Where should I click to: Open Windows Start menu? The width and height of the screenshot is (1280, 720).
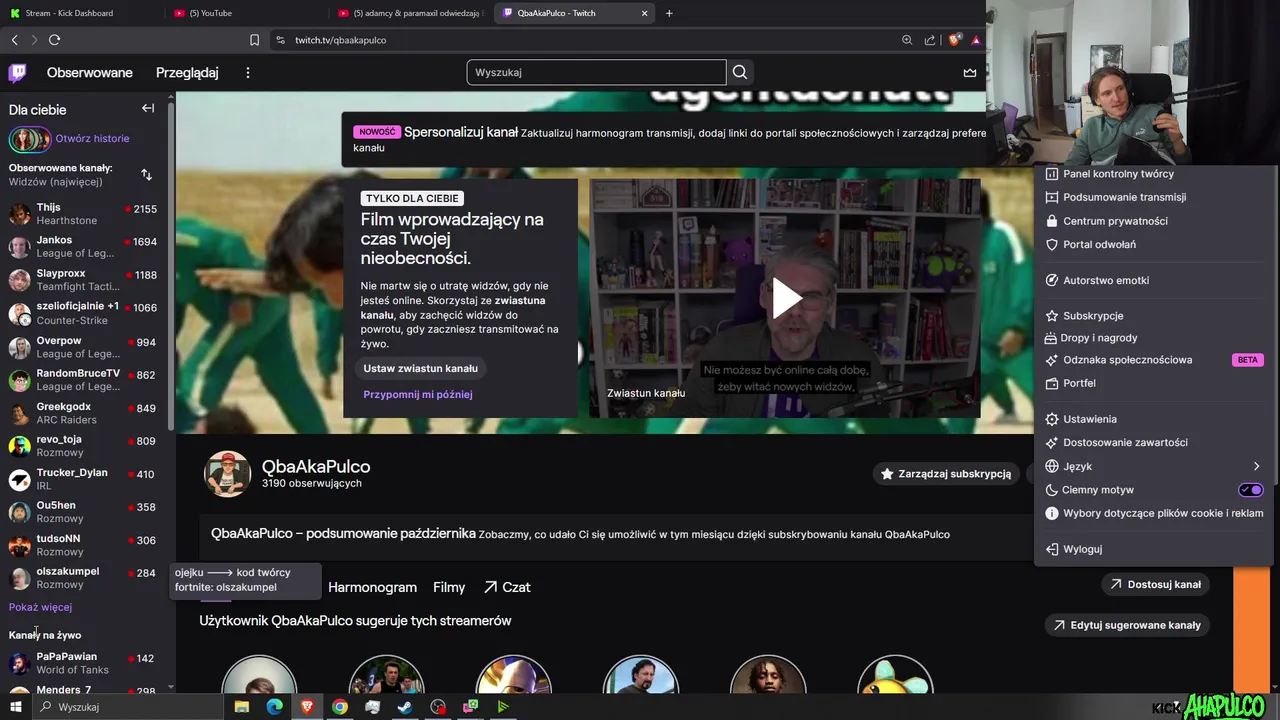click(x=15, y=707)
